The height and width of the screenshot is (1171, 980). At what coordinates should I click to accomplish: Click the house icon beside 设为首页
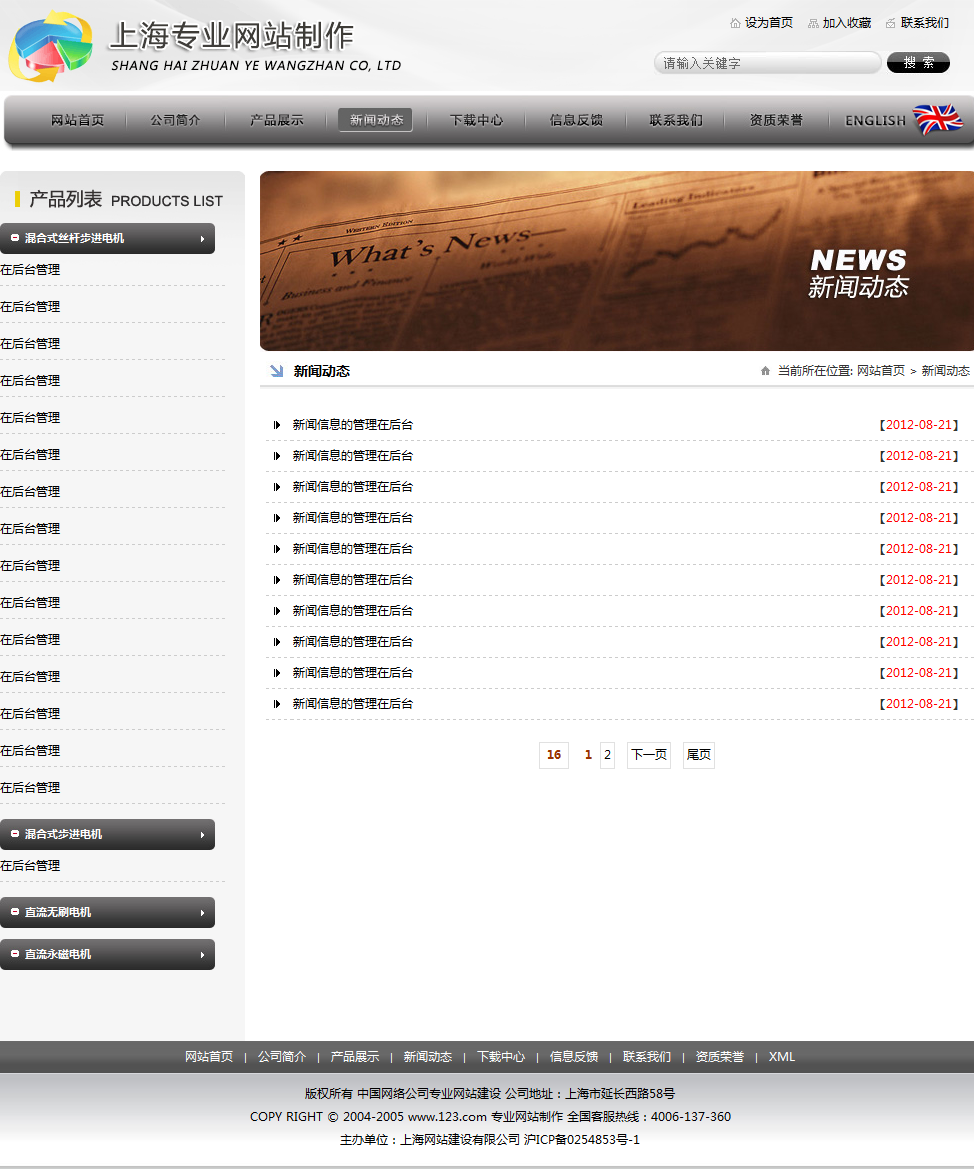click(736, 23)
